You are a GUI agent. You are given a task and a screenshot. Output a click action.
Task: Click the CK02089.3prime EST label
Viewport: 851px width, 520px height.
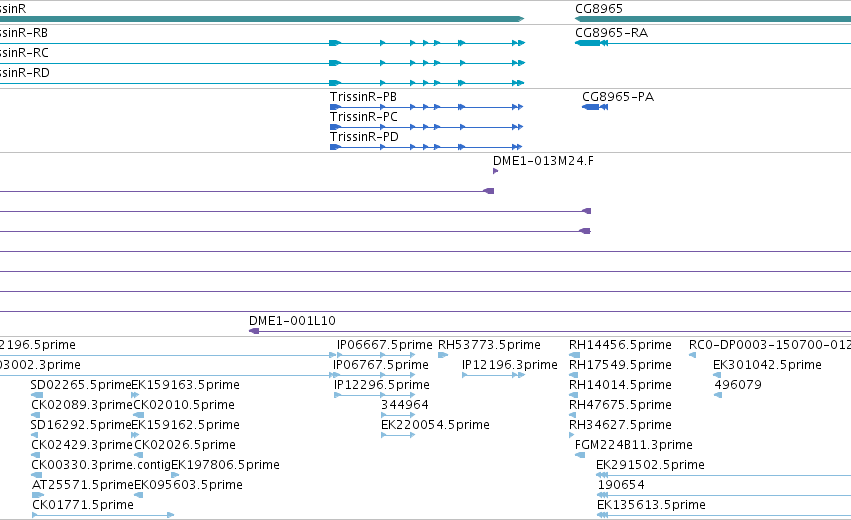coord(82,405)
